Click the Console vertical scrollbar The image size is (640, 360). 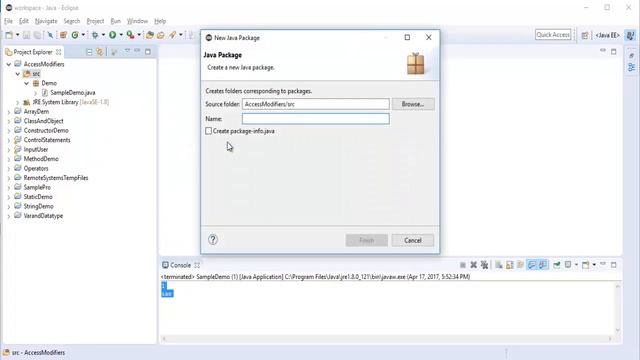tap(618, 308)
